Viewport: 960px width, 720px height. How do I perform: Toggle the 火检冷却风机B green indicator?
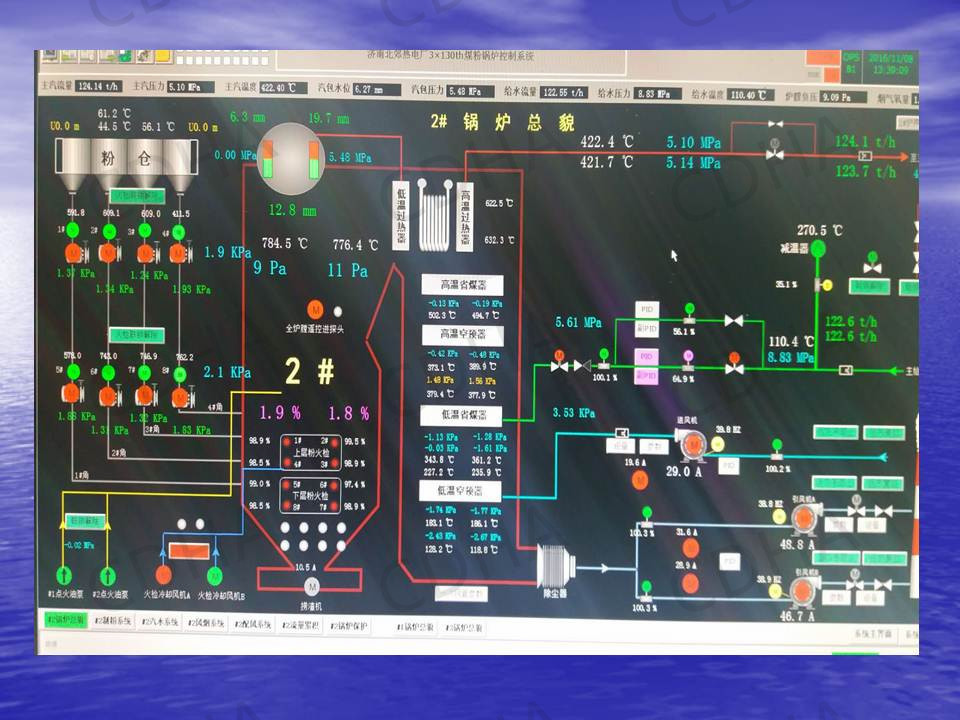click(x=214, y=575)
